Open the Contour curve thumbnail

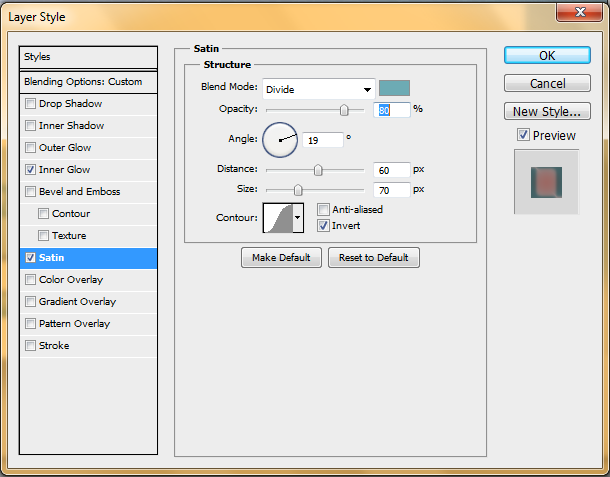(x=277, y=217)
